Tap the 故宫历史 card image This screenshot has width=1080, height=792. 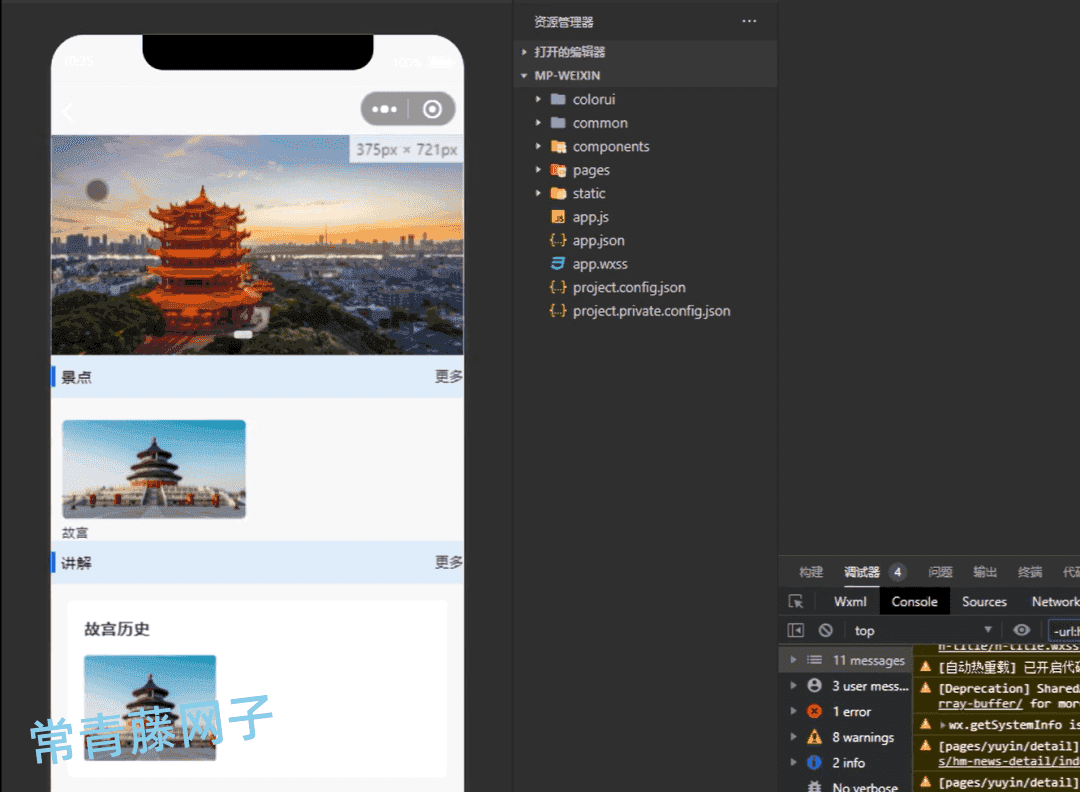coord(149,707)
